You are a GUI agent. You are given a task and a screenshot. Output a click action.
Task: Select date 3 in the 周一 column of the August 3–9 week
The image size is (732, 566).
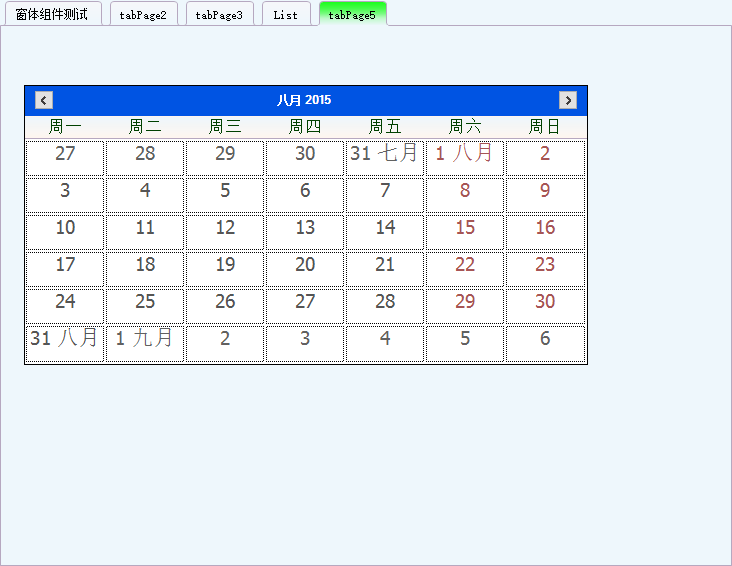pyautogui.click(x=65, y=195)
